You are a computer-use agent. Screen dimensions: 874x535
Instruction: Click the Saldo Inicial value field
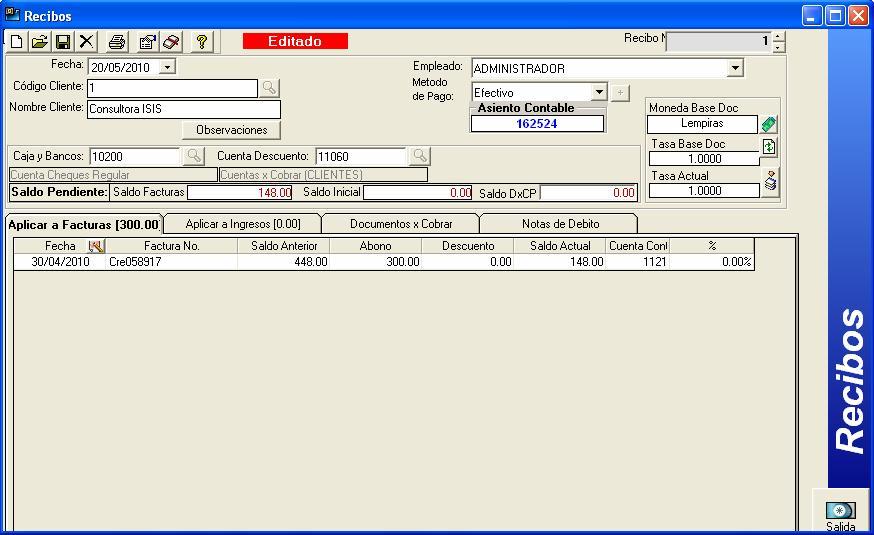pos(417,193)
